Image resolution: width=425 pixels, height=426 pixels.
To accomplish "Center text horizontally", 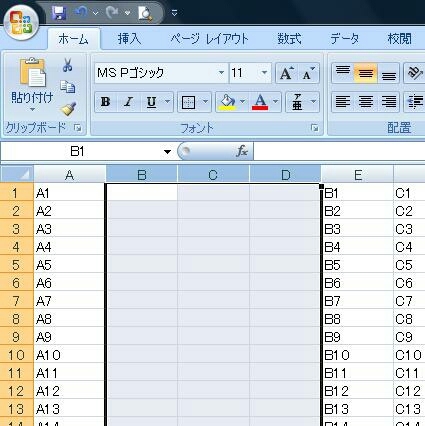I will 366,102.
